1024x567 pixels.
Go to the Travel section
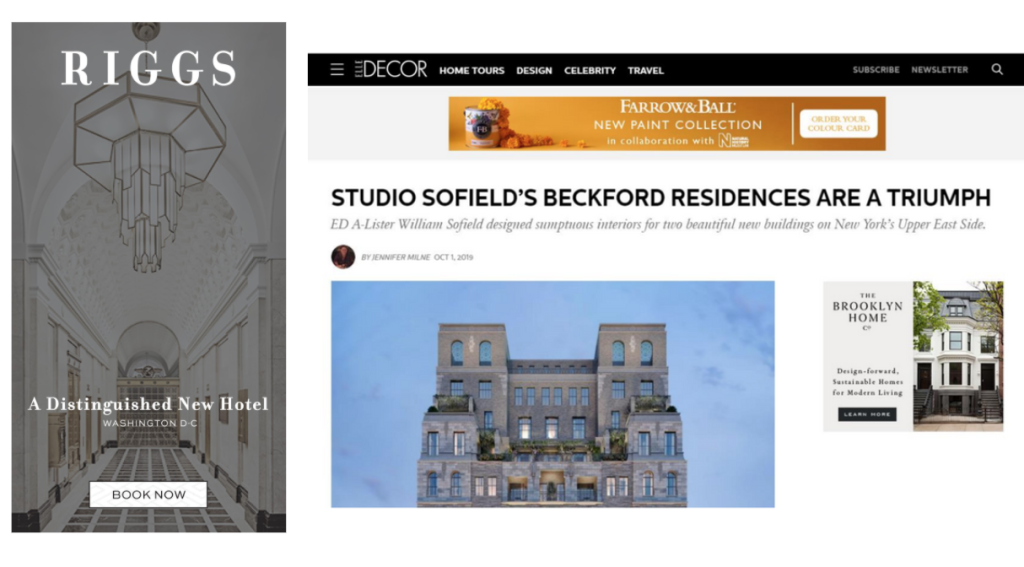646,71
